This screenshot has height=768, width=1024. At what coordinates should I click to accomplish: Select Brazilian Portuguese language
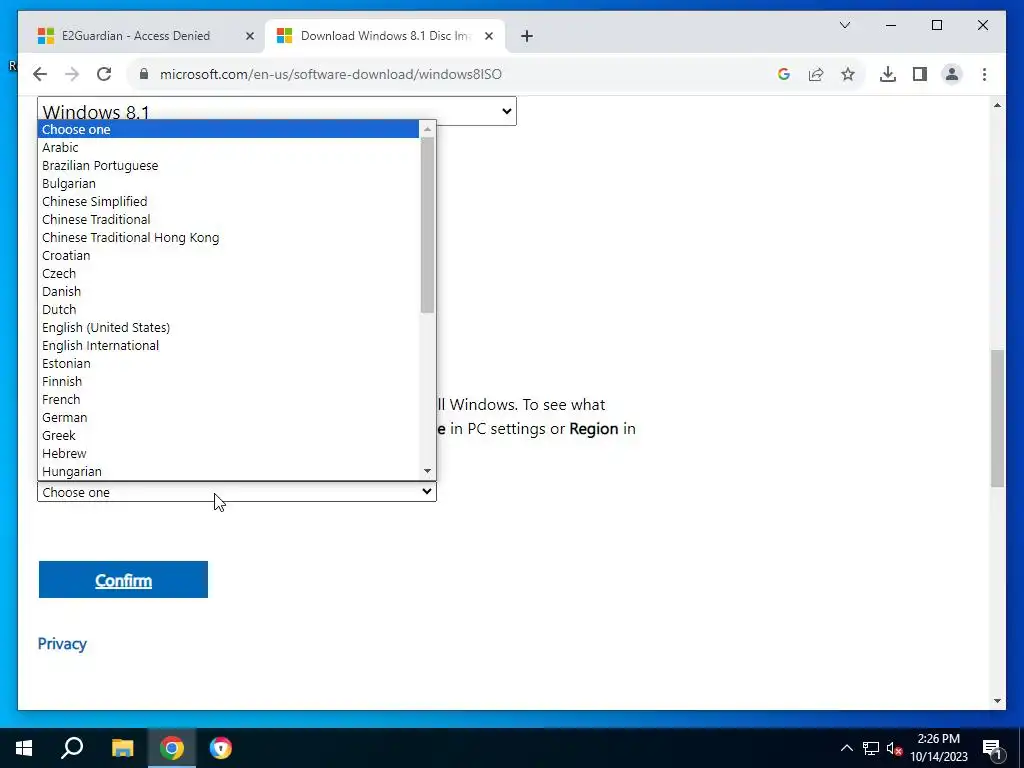click(x=229, y=165)
